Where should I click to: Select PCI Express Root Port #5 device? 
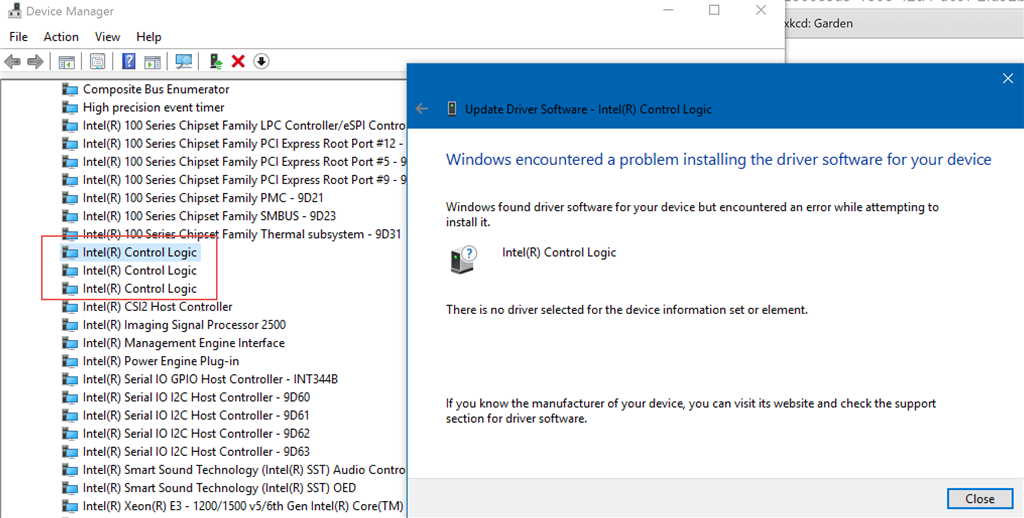233,161
